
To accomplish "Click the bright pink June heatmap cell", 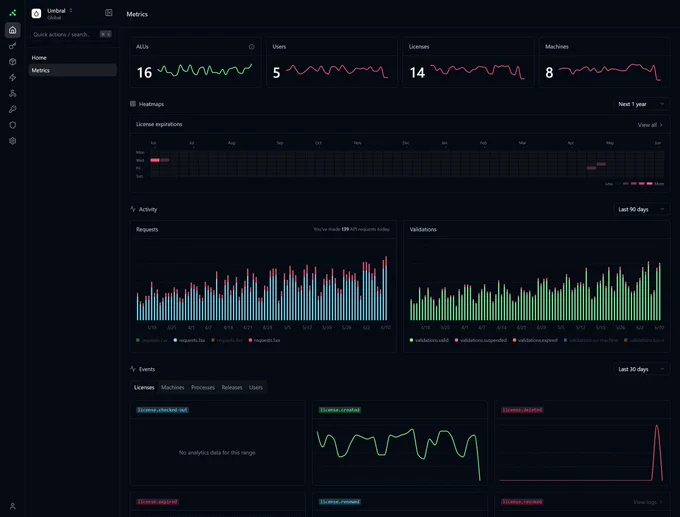I will click(x=155, y=160).
